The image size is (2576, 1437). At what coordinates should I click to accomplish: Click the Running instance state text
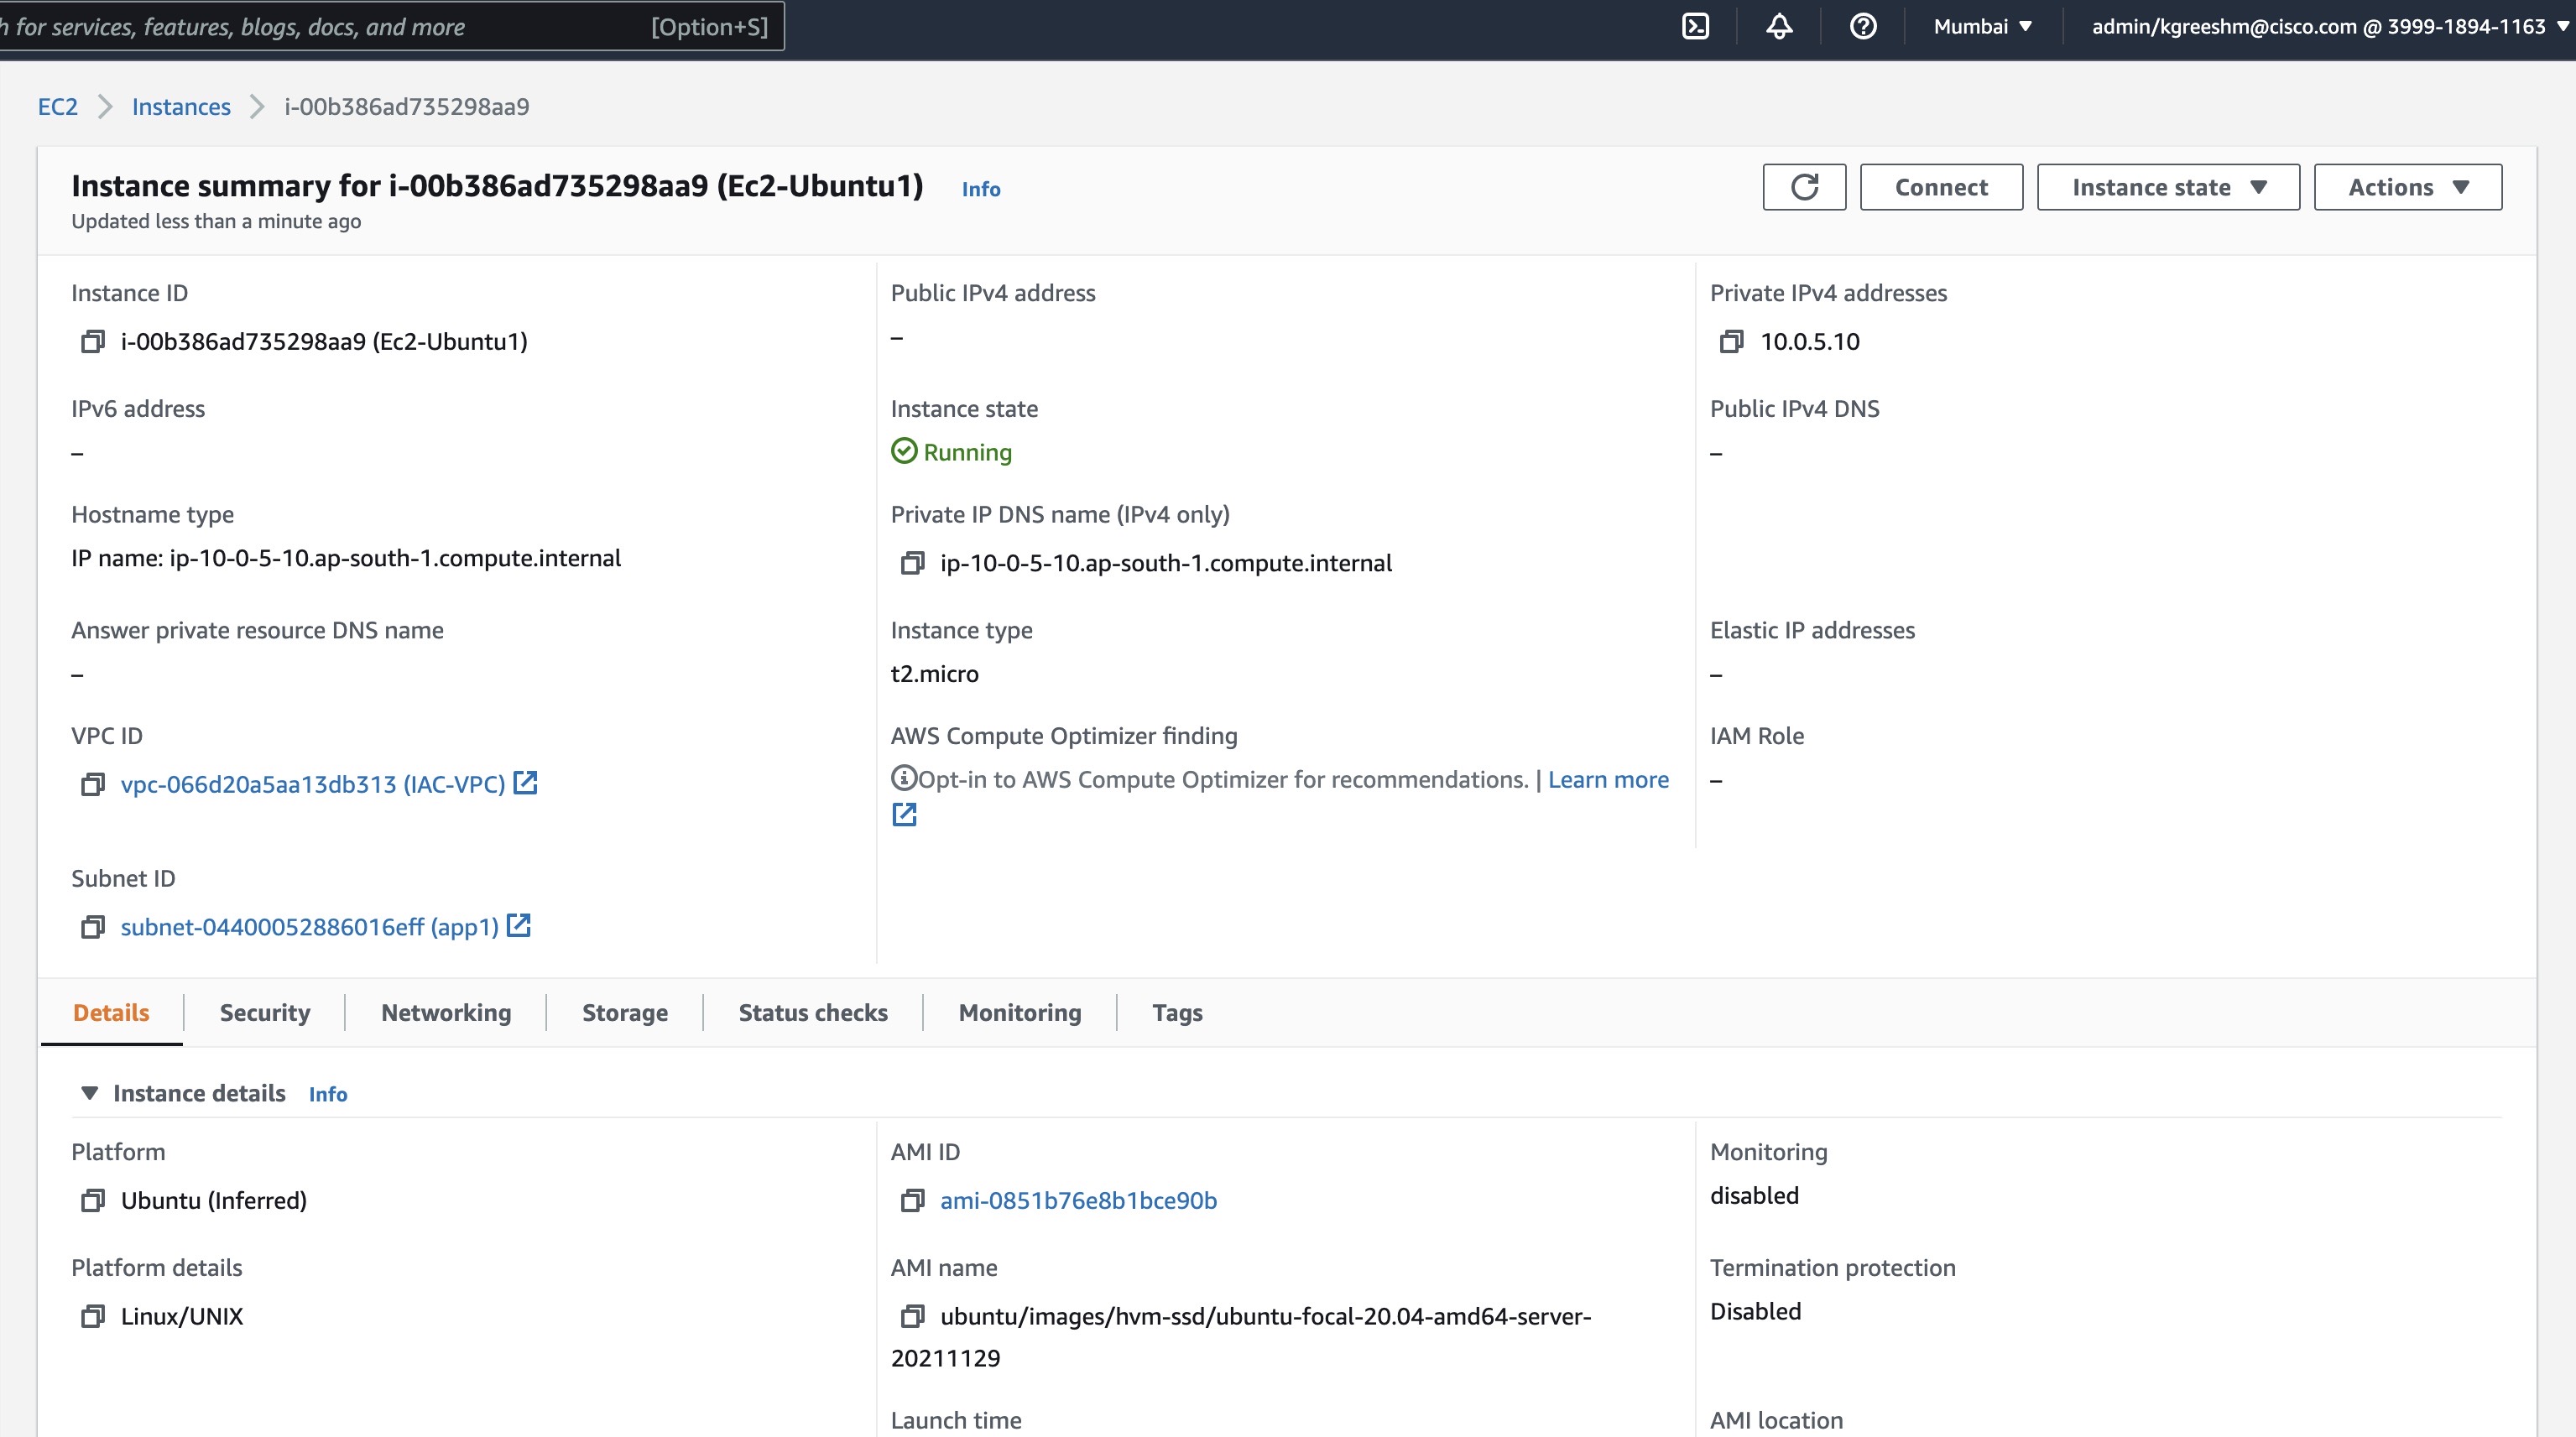click(967, 452)
